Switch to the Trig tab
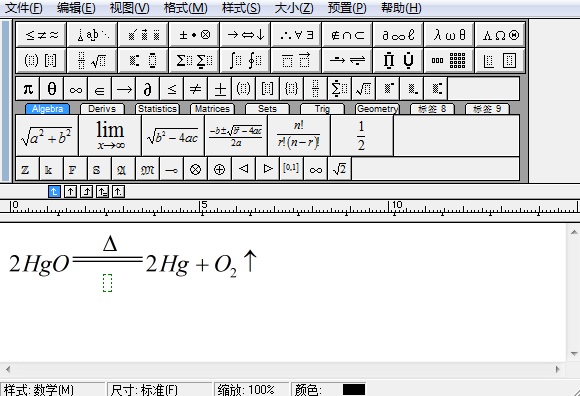Image resolution: width=580 pixels, height=396 pixels. (322, 109)
